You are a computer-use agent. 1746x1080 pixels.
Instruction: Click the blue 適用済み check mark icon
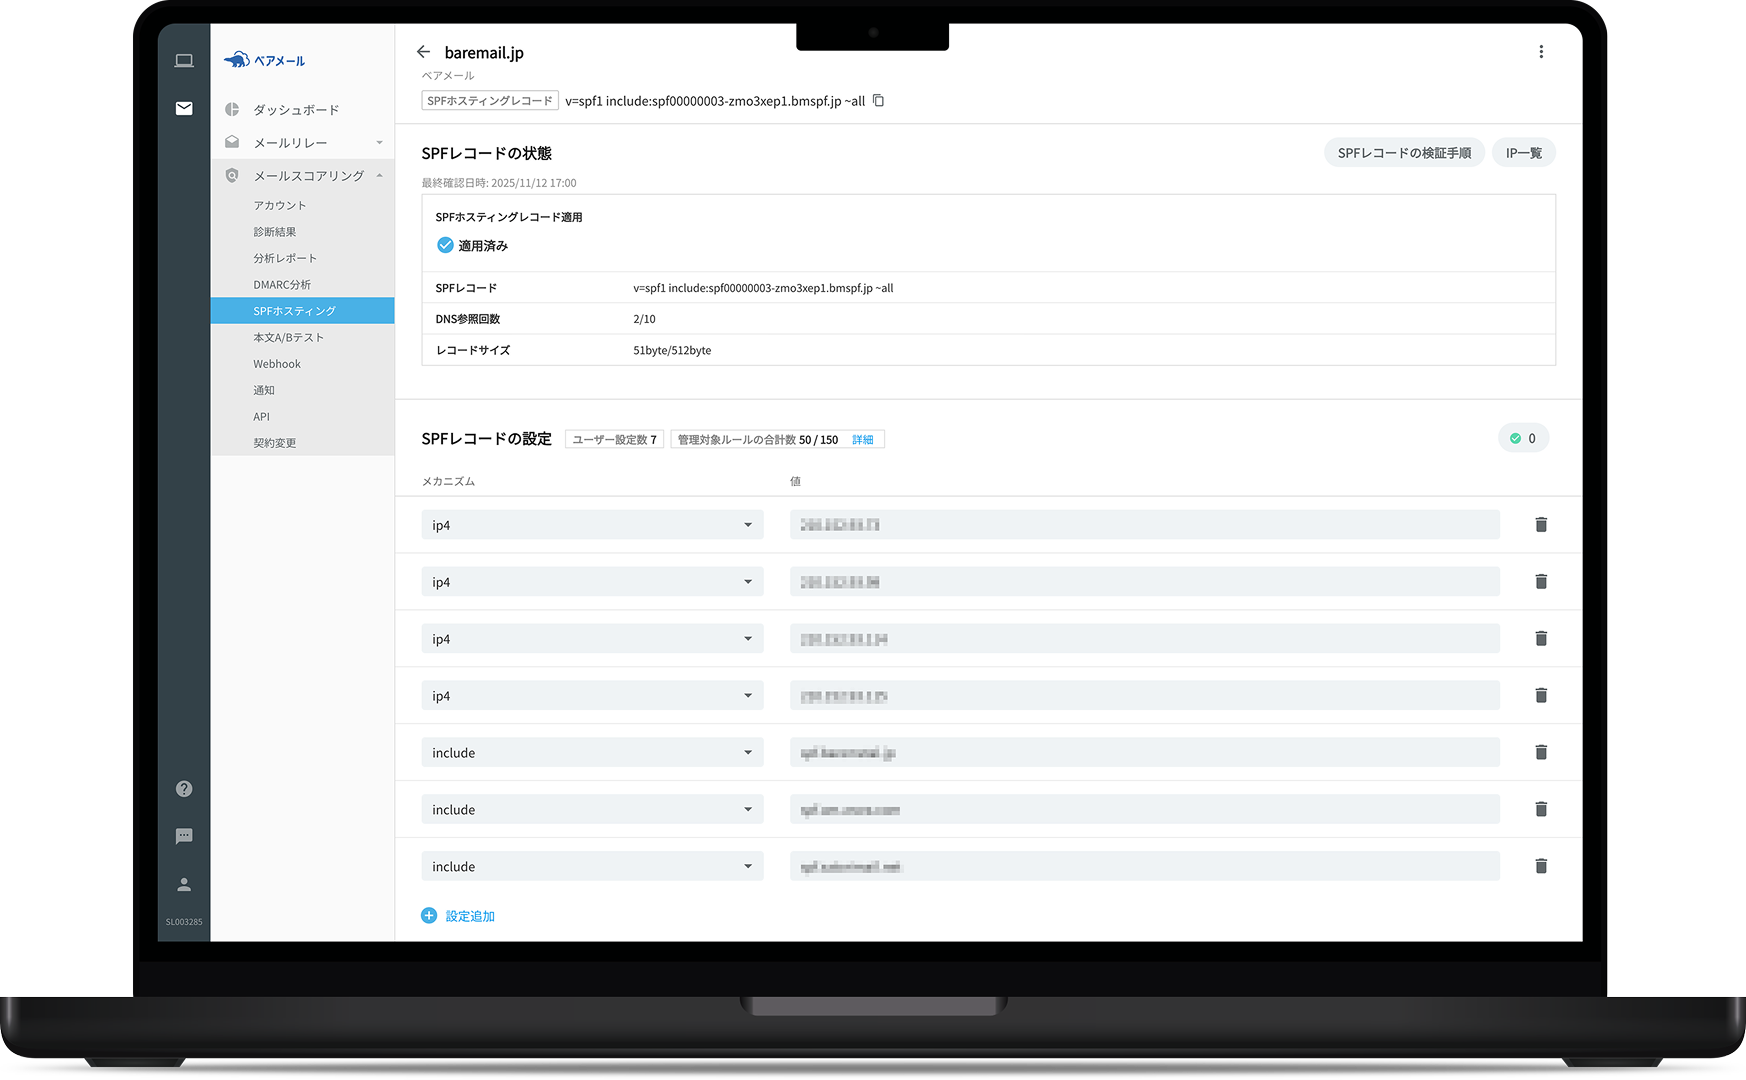coord(445,245)
